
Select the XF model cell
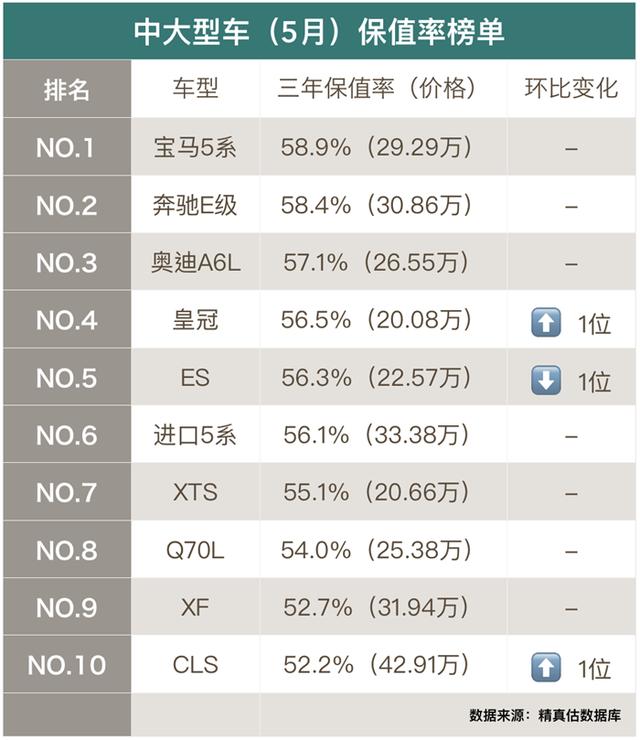point(195,607)
